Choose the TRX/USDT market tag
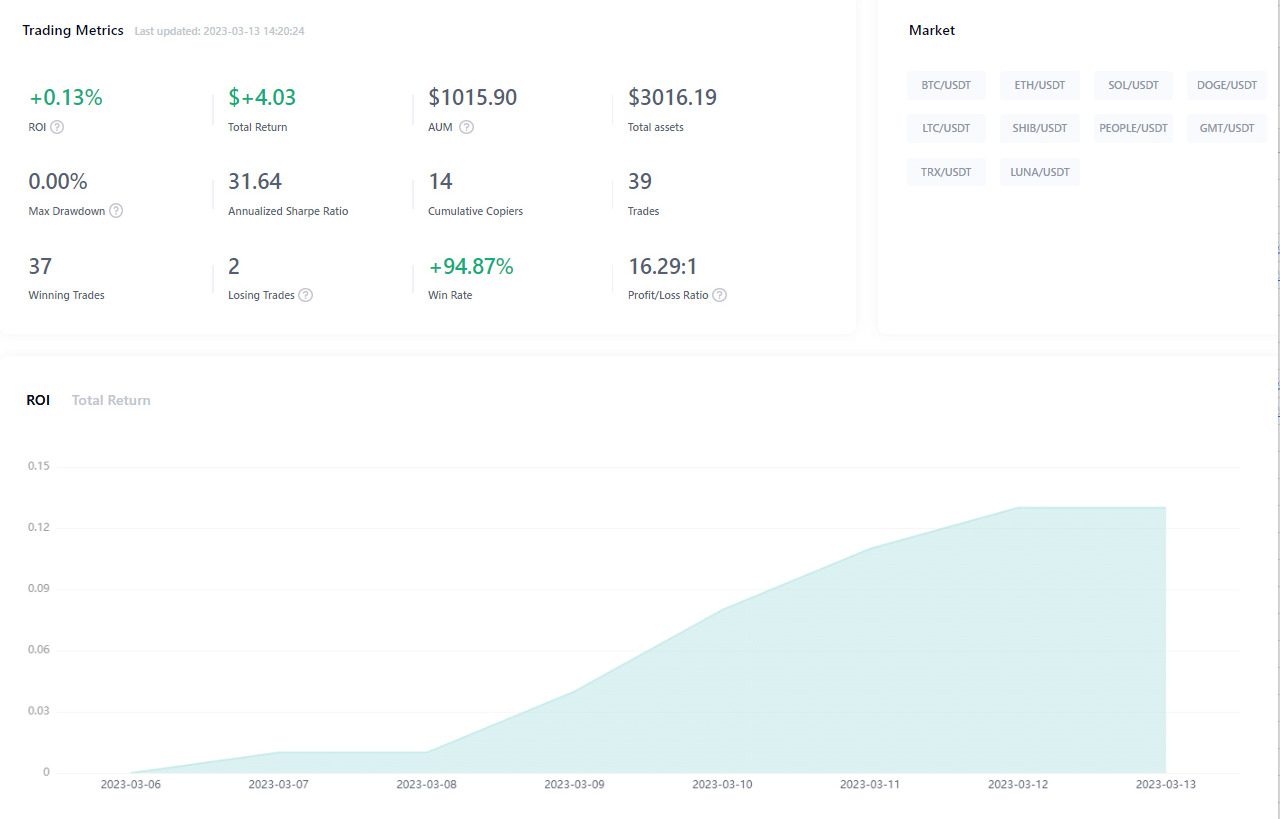 tap(946, 172)
